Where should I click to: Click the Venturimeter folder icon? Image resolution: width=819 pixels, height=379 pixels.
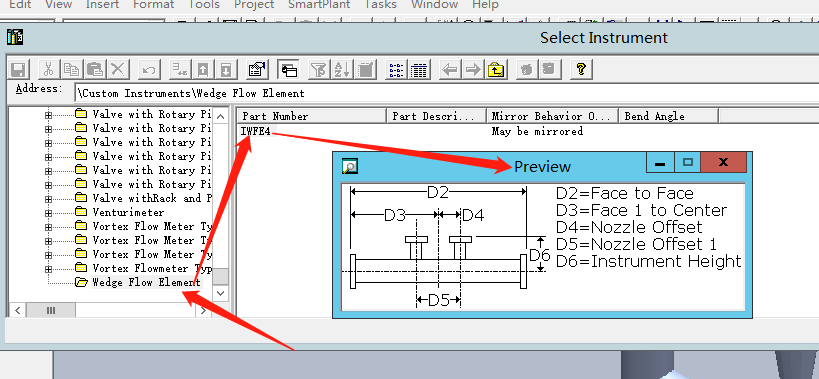pyautogui.click(x=81, y=212)
